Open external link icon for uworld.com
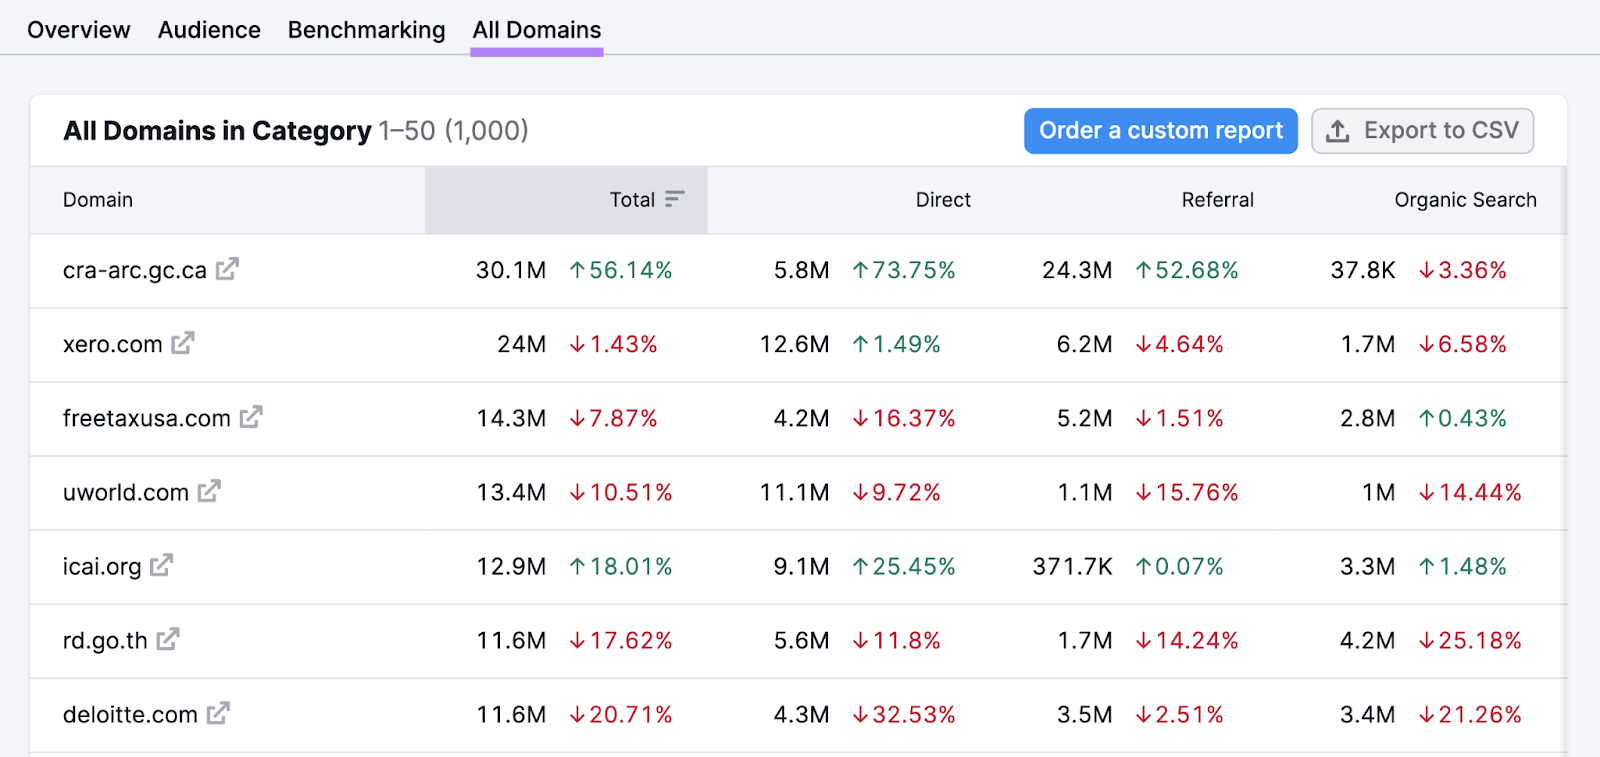 pos(209,491)
